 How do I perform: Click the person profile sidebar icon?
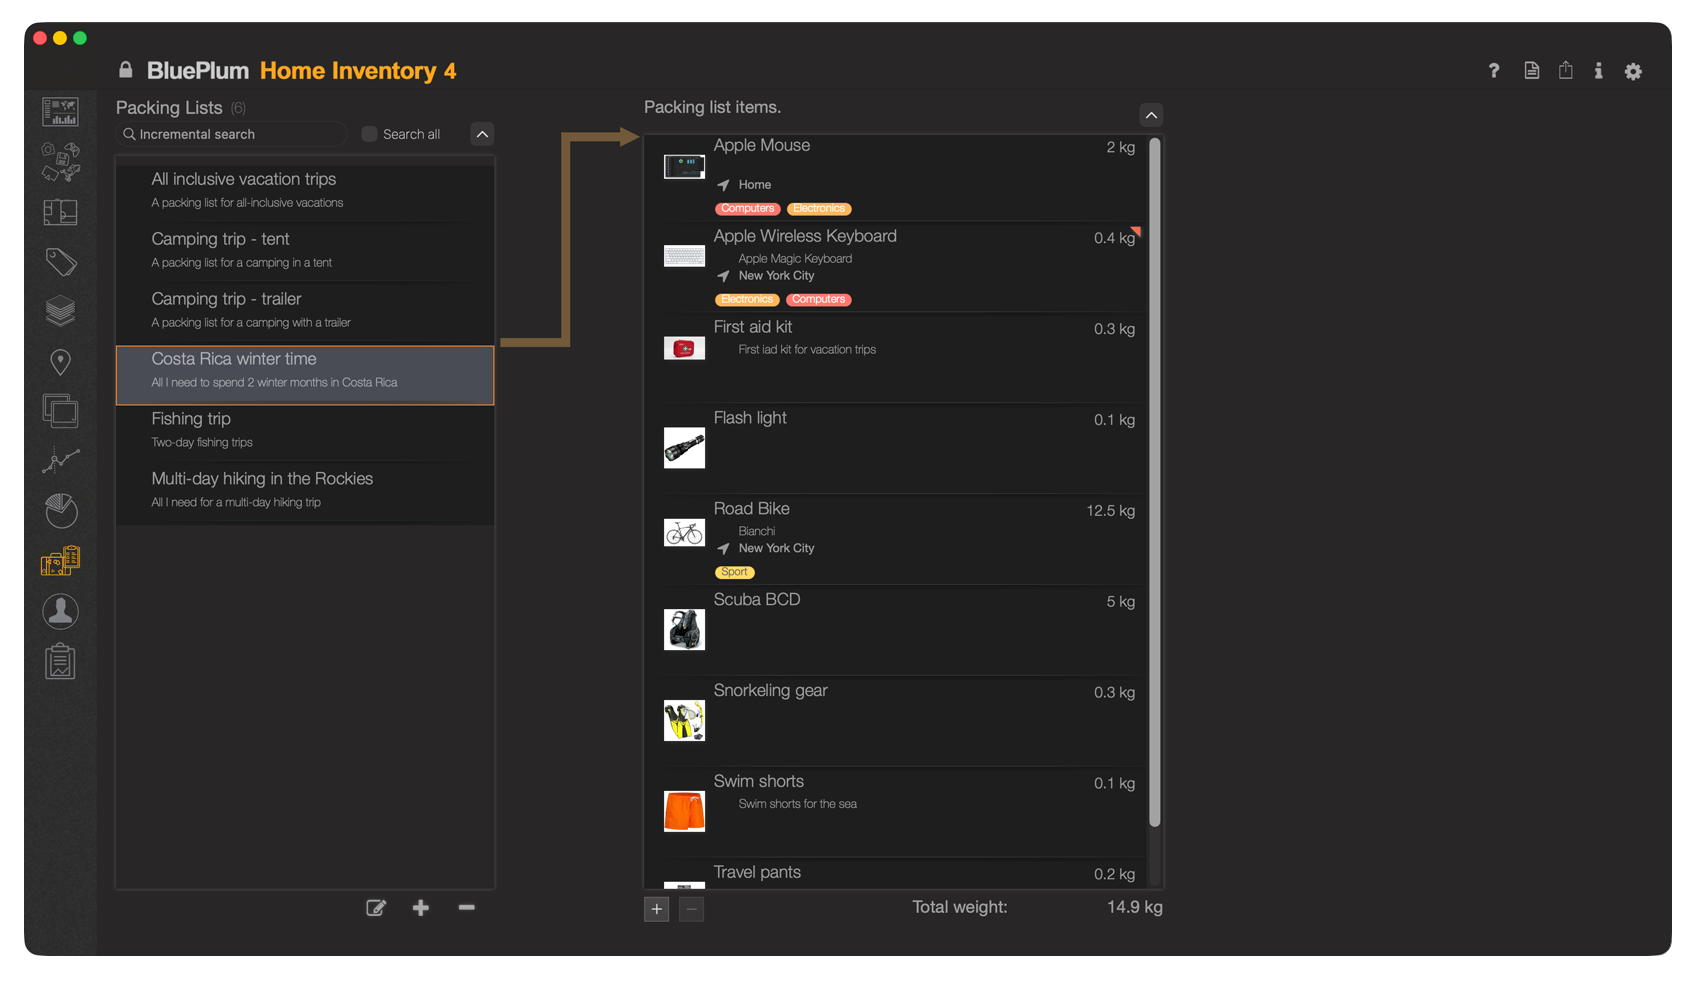[x=60, y=611]
